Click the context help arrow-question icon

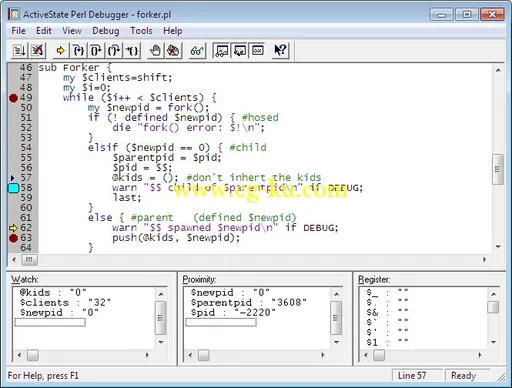(x=280, y=51)
